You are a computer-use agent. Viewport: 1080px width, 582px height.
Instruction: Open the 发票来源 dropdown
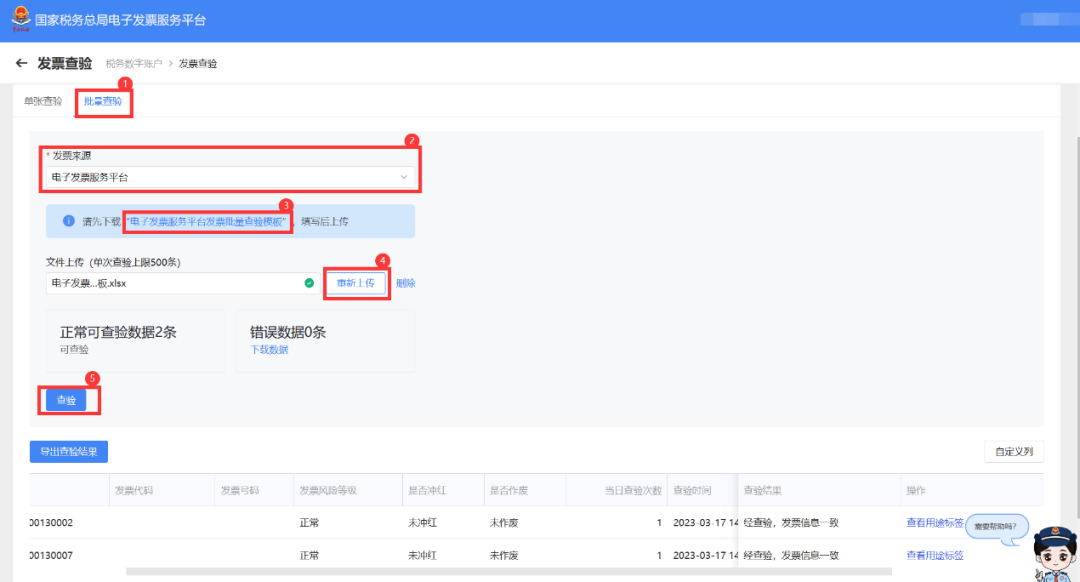pos(229,177)
